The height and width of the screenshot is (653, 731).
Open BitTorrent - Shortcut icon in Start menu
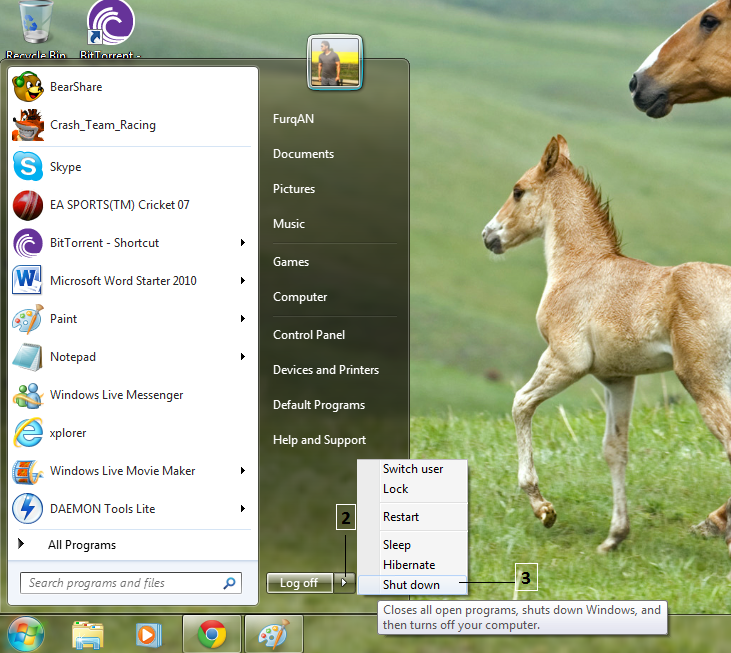pos(28,243)
